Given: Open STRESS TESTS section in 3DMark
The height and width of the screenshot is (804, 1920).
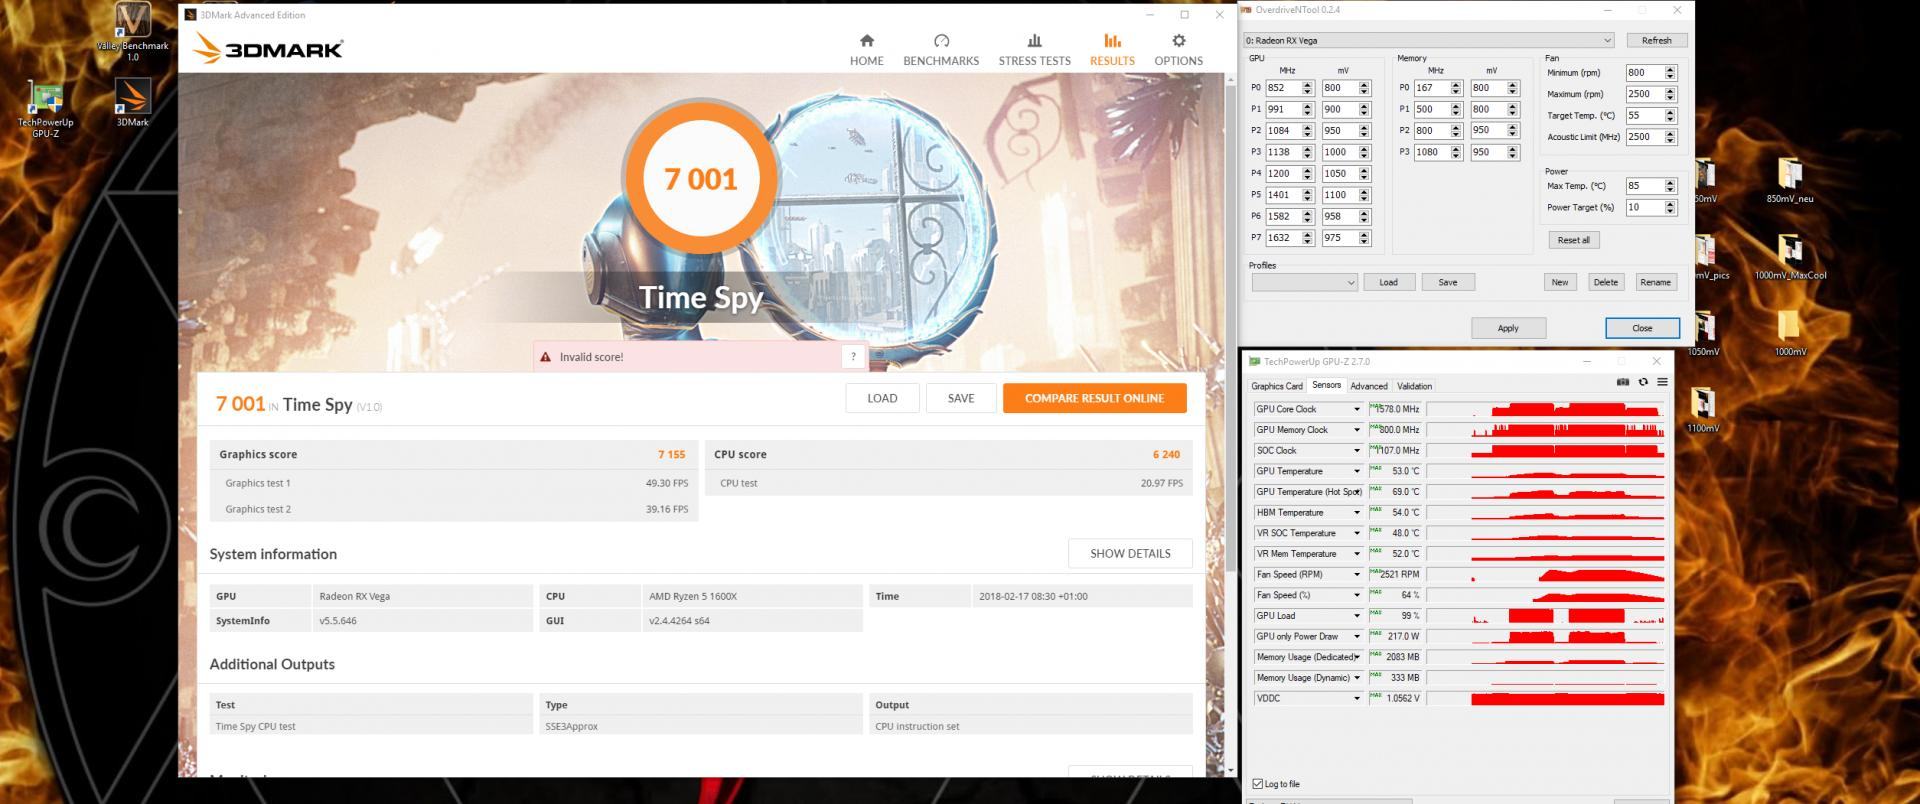Looking at the screenshot, I should [1034, 50].
